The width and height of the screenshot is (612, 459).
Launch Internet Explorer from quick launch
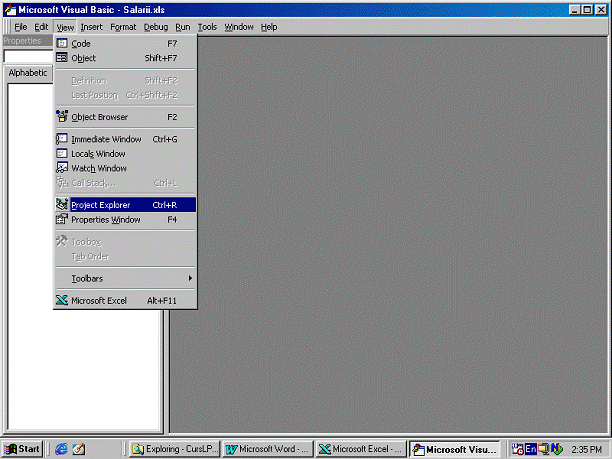[x=61, y=449]
